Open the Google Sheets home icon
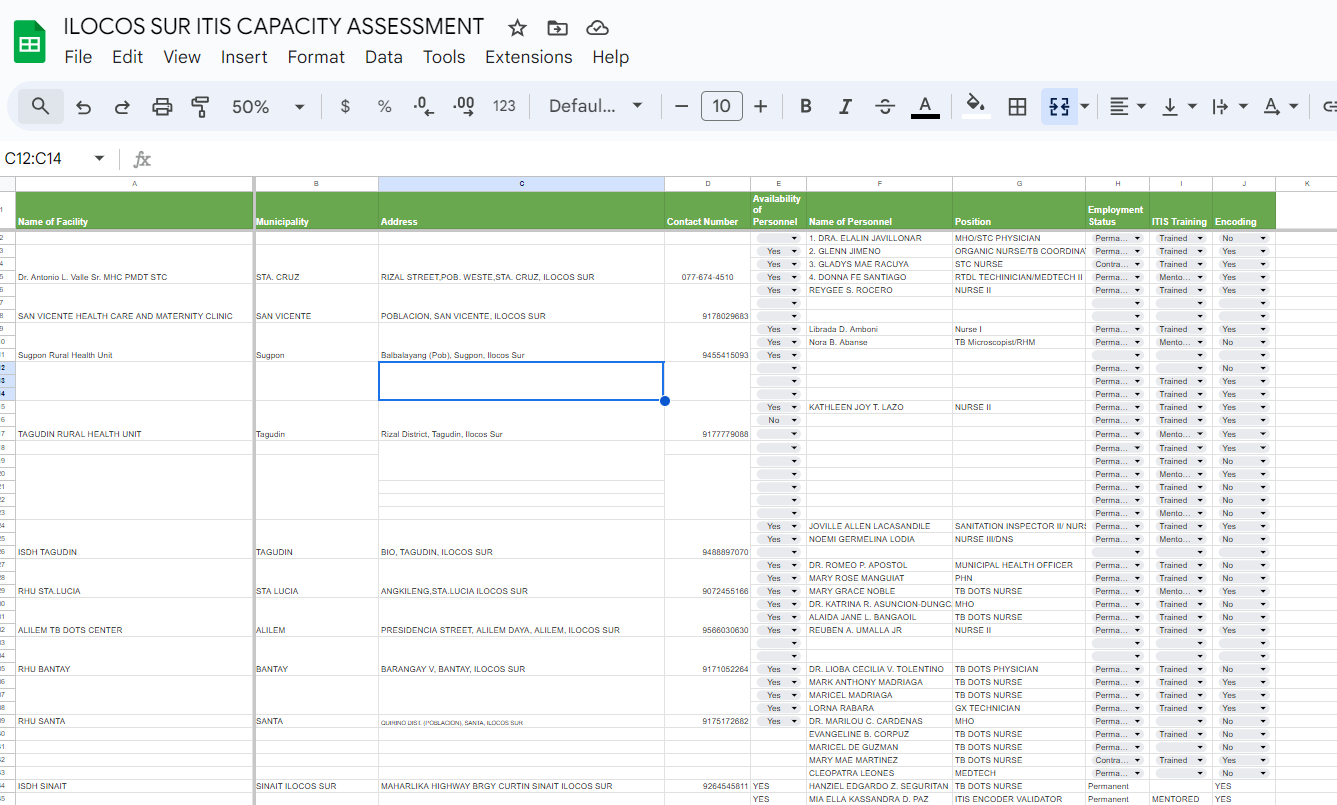The image size is (1337, 805). coord(30,43)
